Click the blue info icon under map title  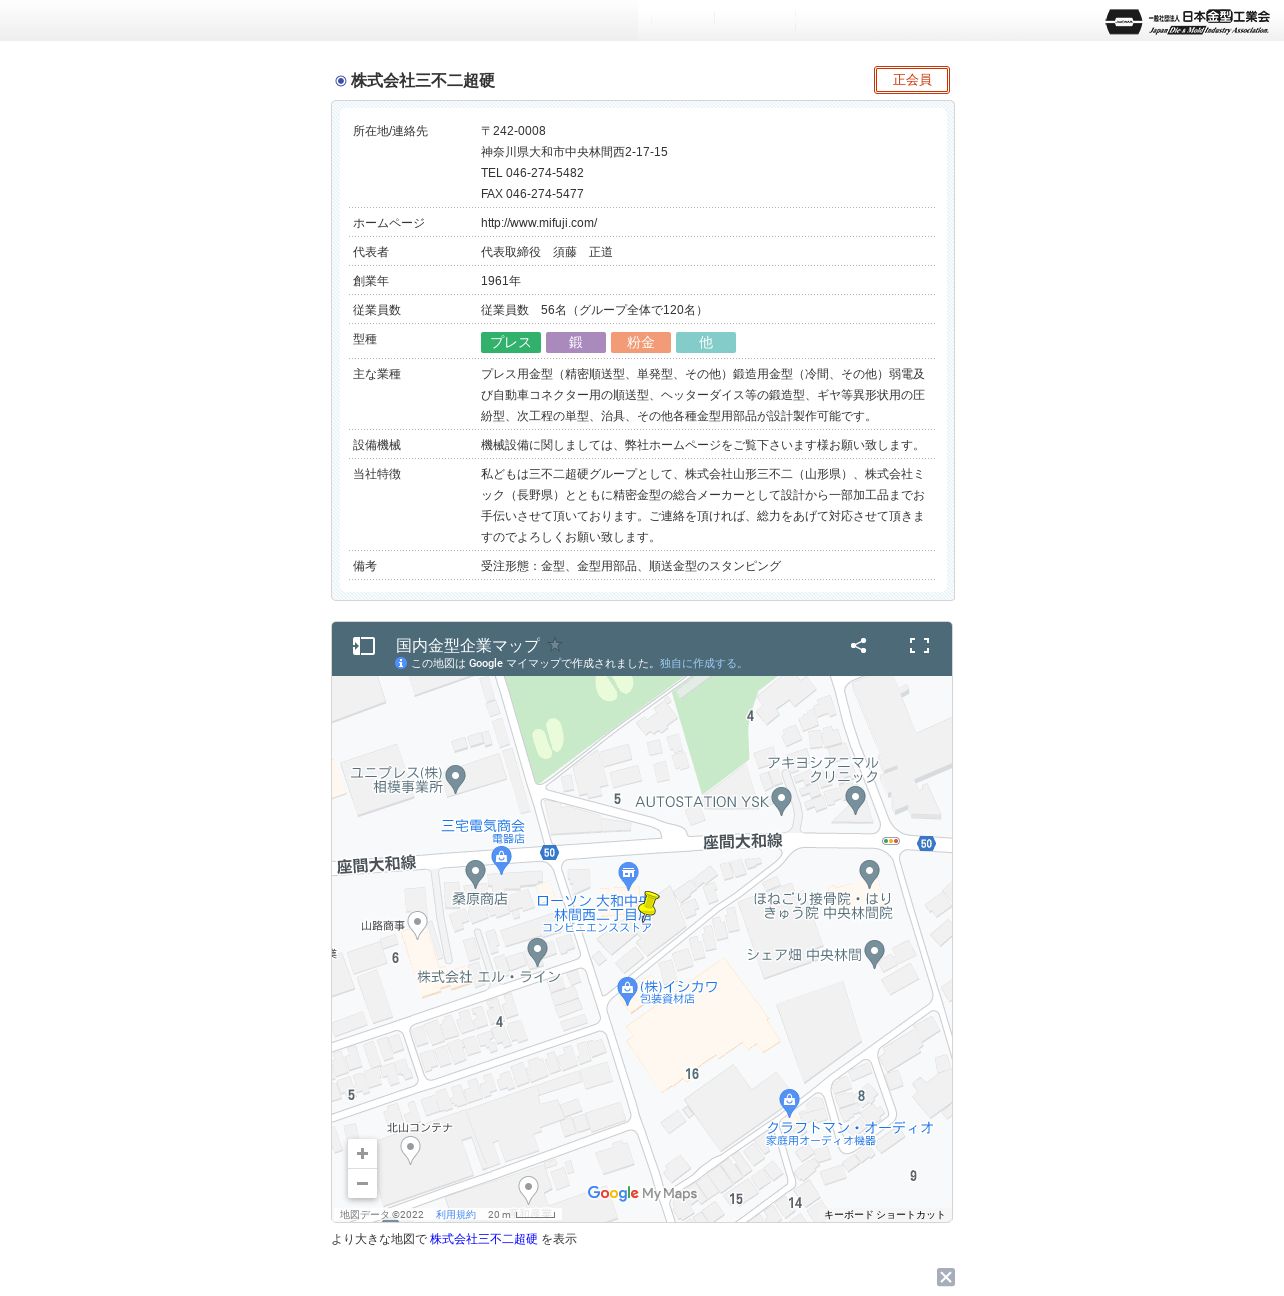tap(401, 663)
